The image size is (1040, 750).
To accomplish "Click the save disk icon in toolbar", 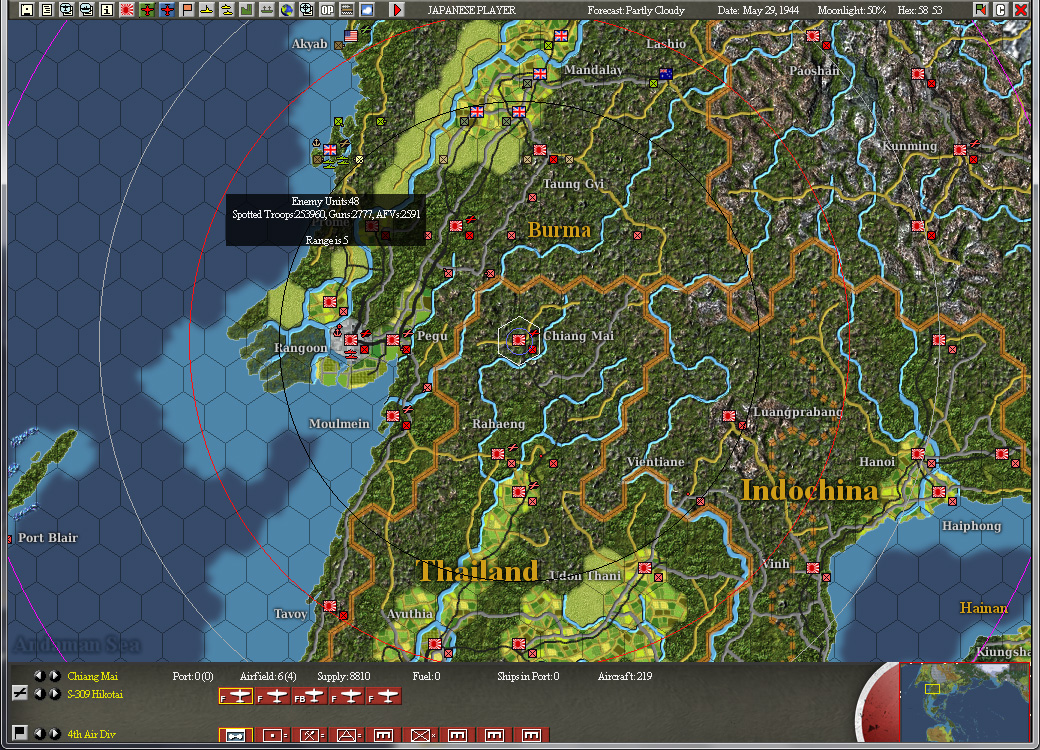I will (x=27, y=10).
